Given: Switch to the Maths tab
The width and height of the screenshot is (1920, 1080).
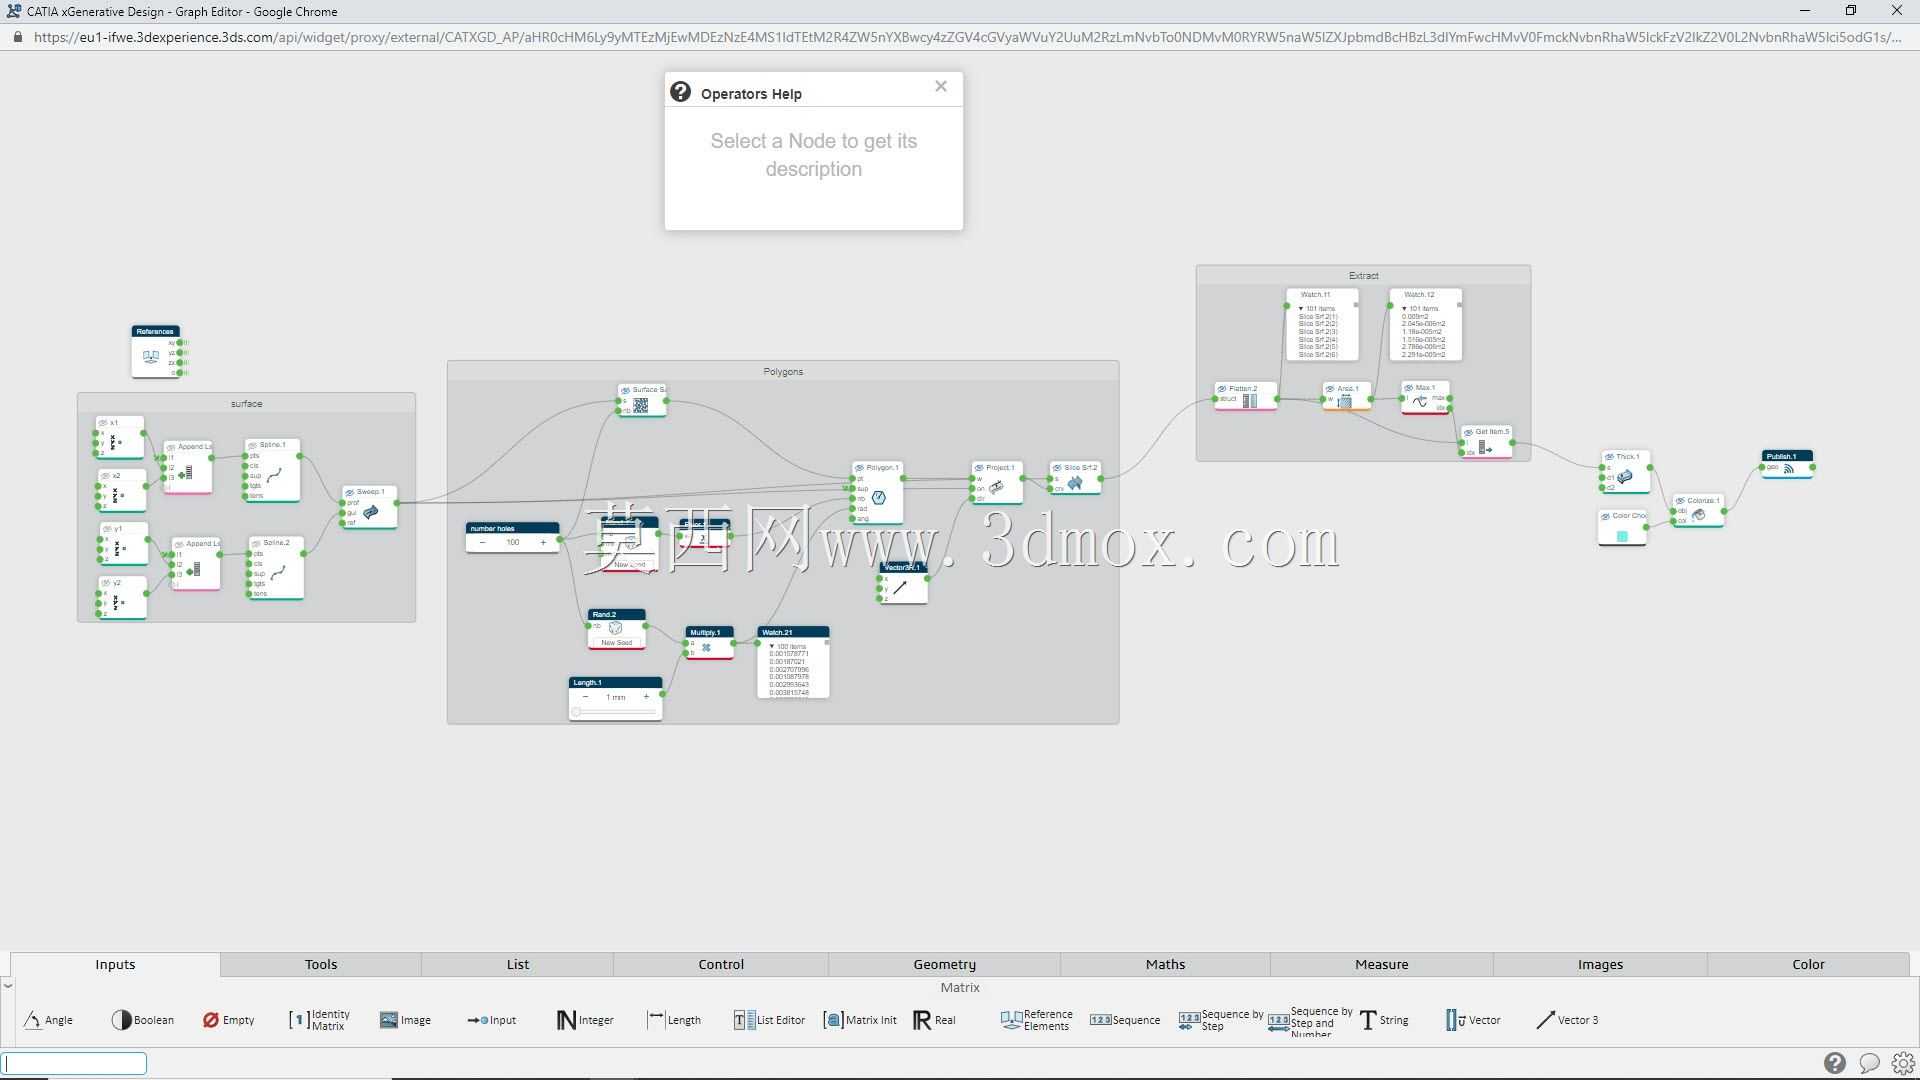Looking at the screenshot, I should pyautogui.click(x=1166, y=964).
